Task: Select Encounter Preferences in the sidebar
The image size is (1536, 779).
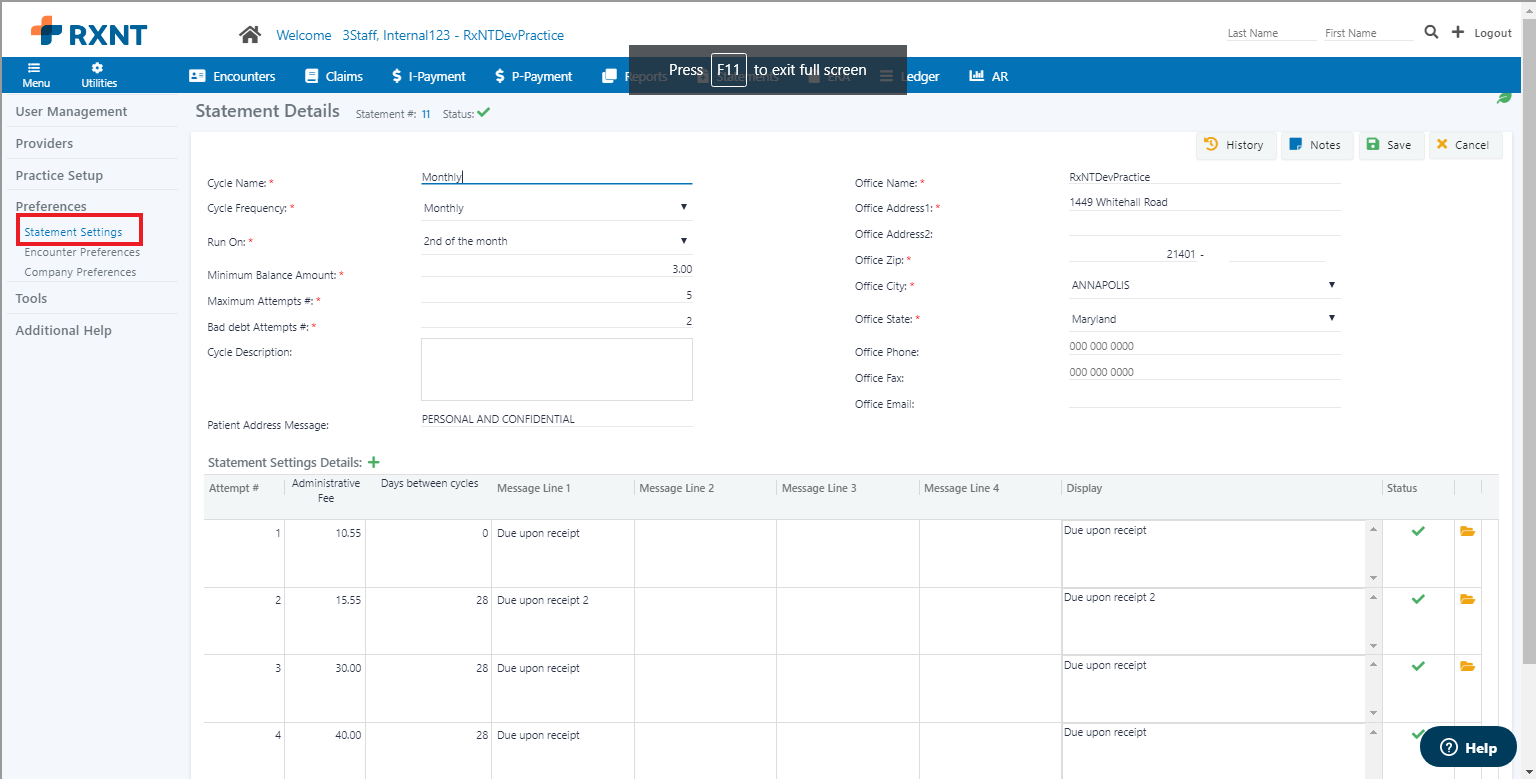Action: click(82, 252)
